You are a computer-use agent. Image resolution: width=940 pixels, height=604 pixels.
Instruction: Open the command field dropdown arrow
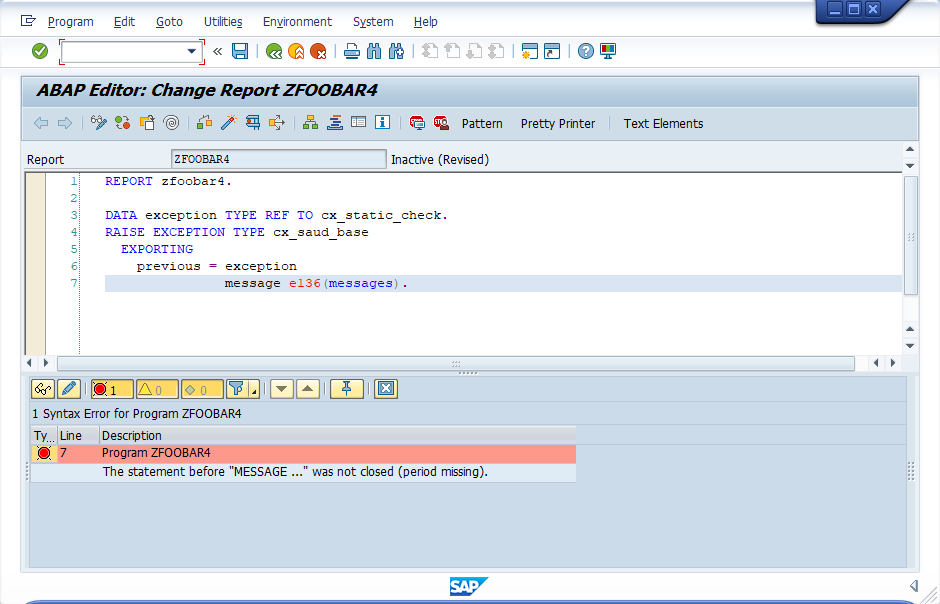pyautogui.click(x=192, y=52)
